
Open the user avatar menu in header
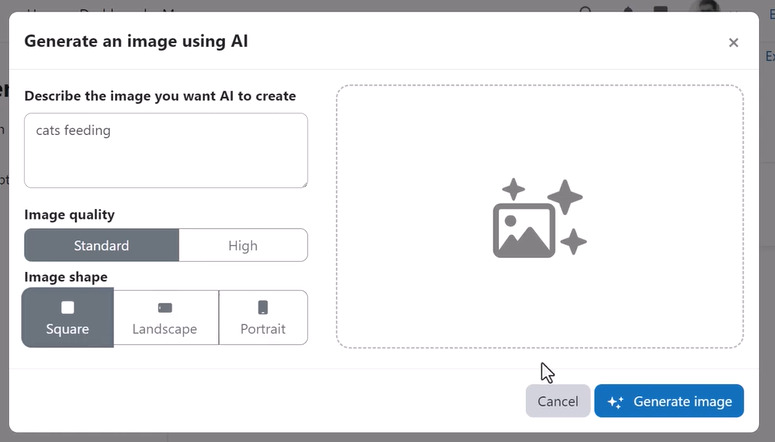tap(708, 9)
